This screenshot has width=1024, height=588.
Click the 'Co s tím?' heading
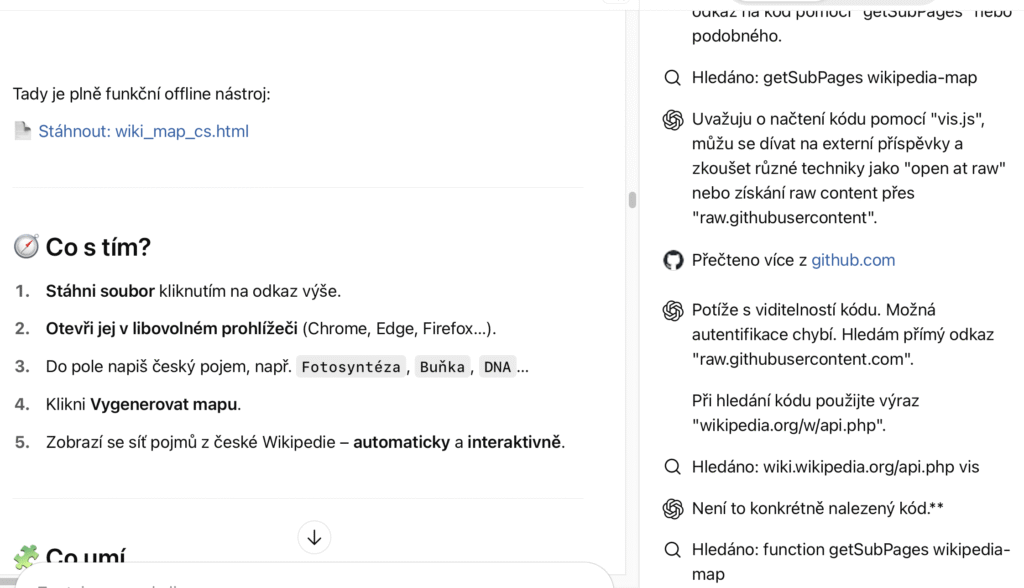tap(98, 247)
